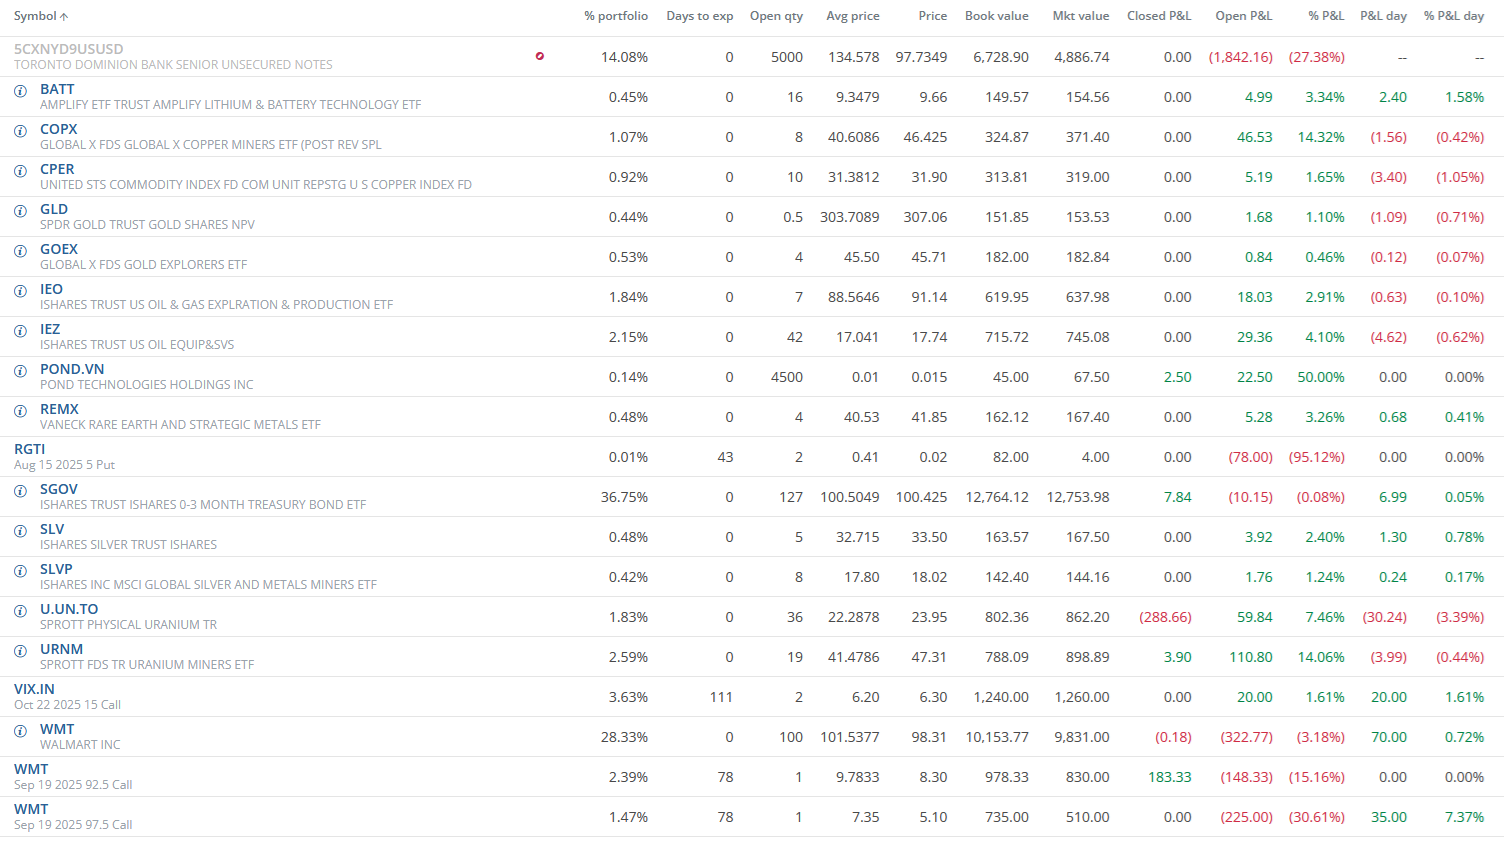The width and height of the screenshot is (1504, 857).
Task: Sort by % P&L day header
Action: [1454, 16]
